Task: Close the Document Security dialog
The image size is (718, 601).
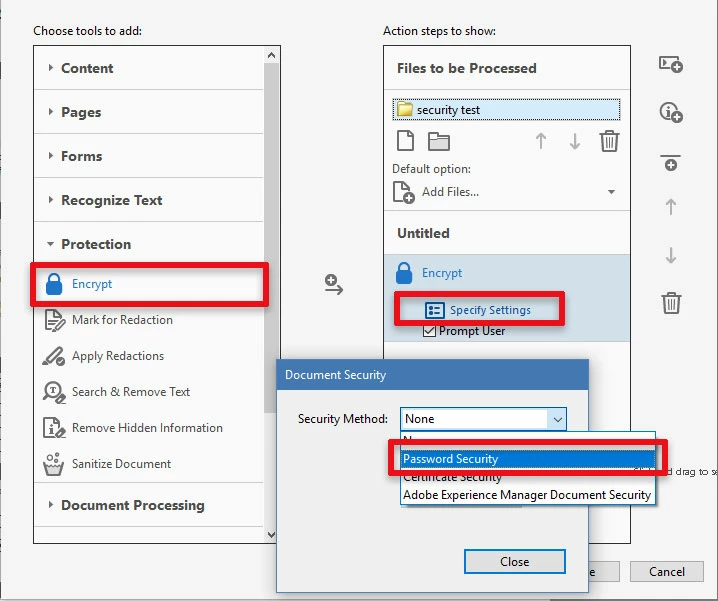Action: point(515,562)
